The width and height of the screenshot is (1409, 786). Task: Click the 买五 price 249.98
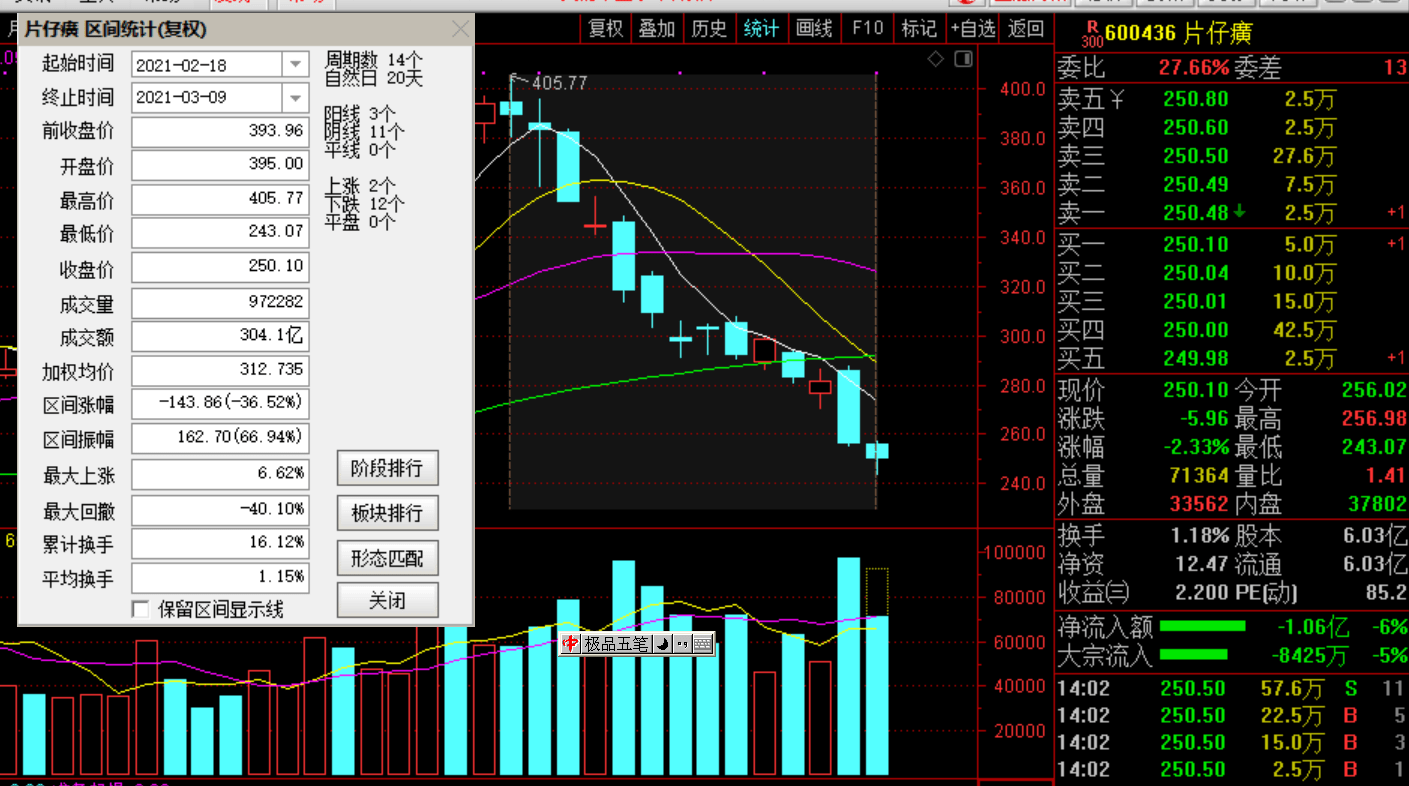point(1196,358)
